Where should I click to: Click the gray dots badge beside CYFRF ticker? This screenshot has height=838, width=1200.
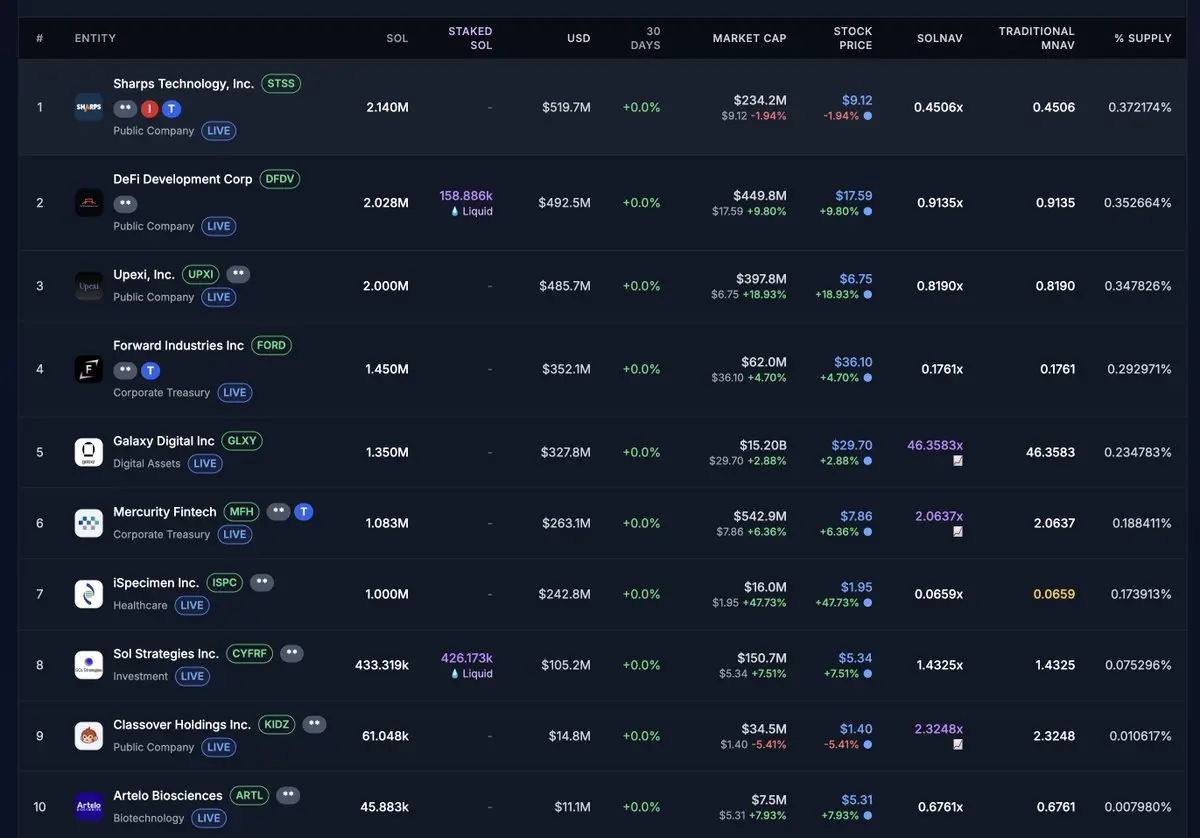pos(292,653)
